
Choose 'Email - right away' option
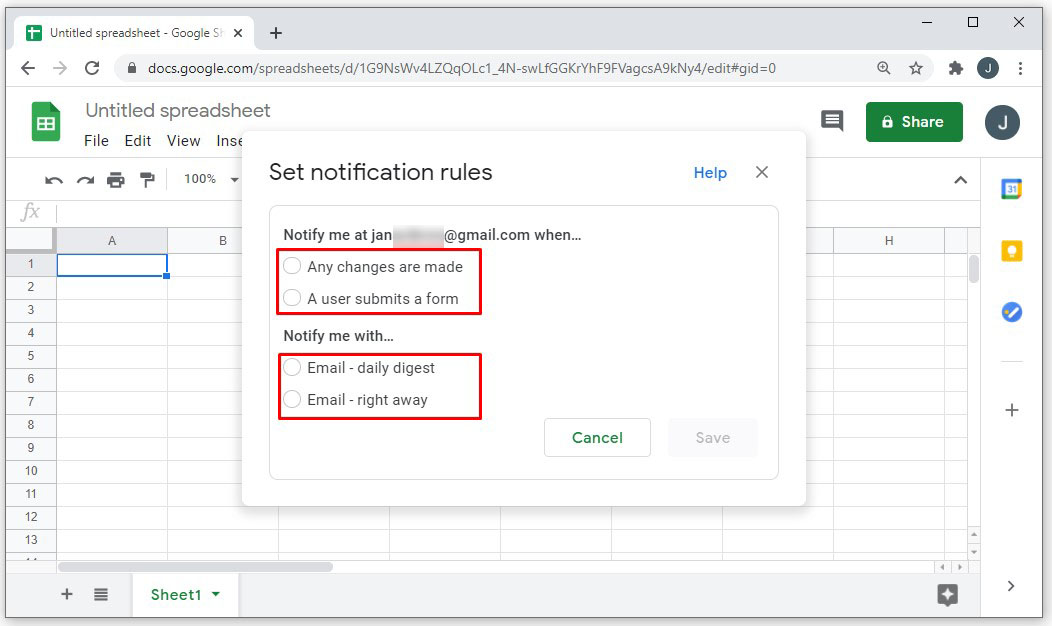pyautogui.click(x=292, y=399)
